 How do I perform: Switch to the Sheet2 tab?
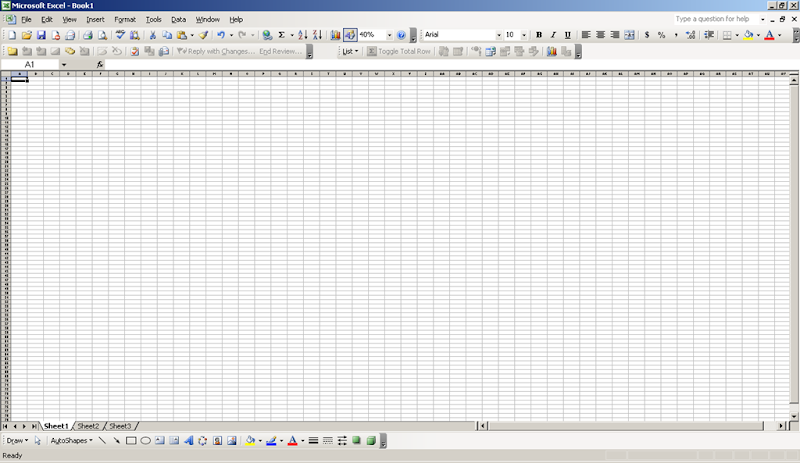pos(88,426)
